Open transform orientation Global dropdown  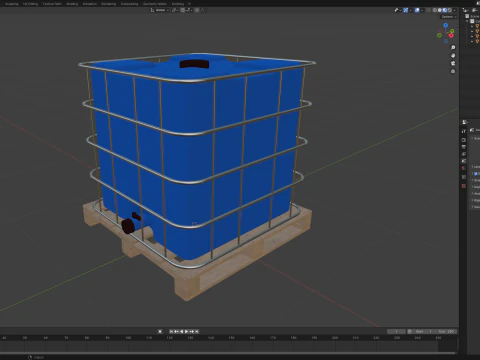click(x=160, y=10)
